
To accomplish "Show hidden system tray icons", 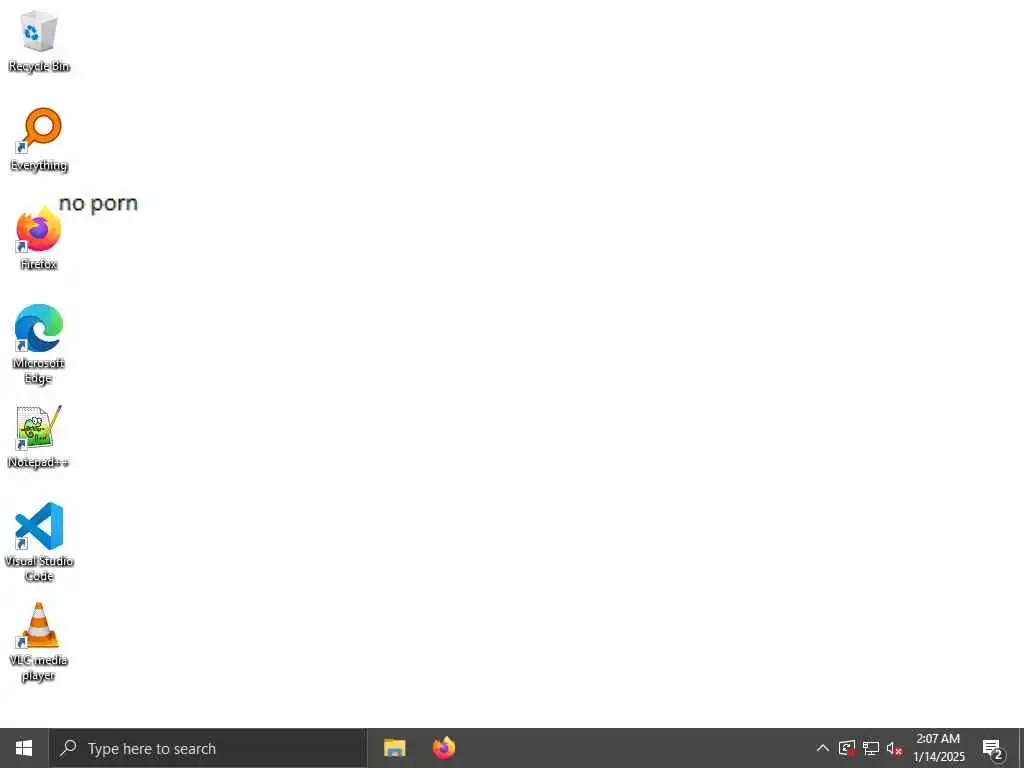I will (x=823, y=748).
